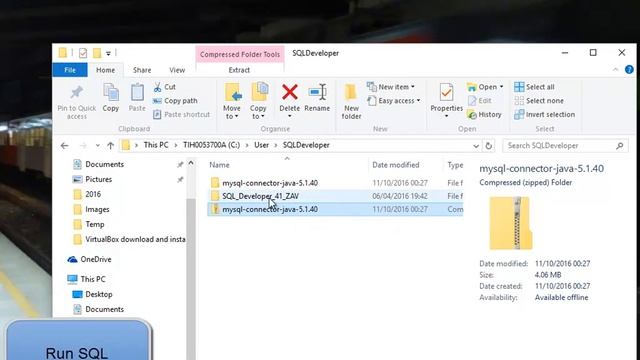640x360 pixels.
Task: Select SQL_Developer_41_ZAV folder
Action: click(x=335, y=196)
